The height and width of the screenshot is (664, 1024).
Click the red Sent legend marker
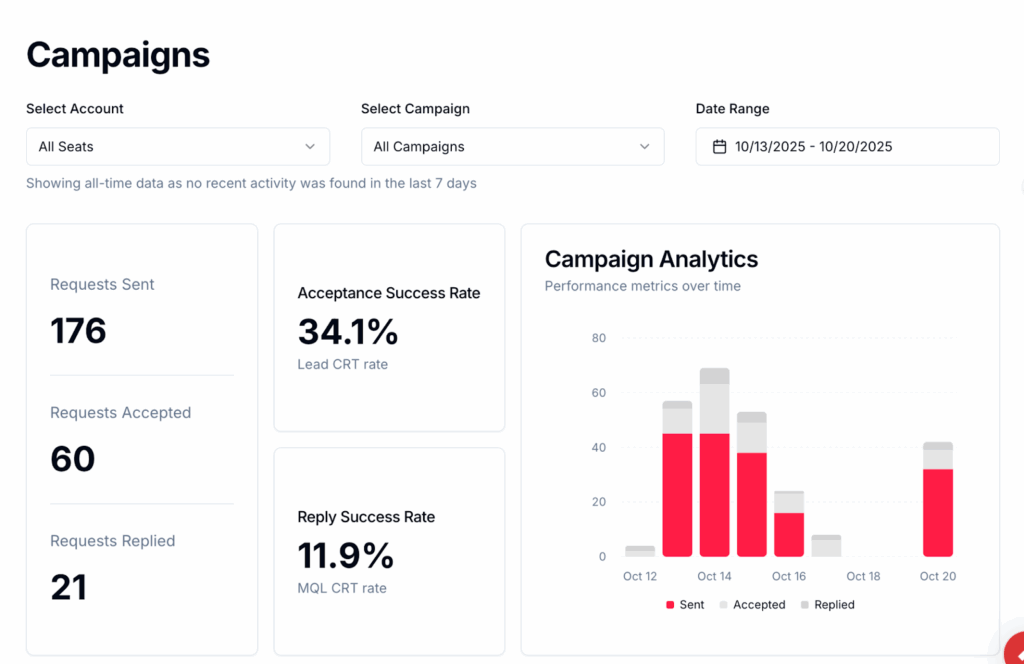click(670, 605)
